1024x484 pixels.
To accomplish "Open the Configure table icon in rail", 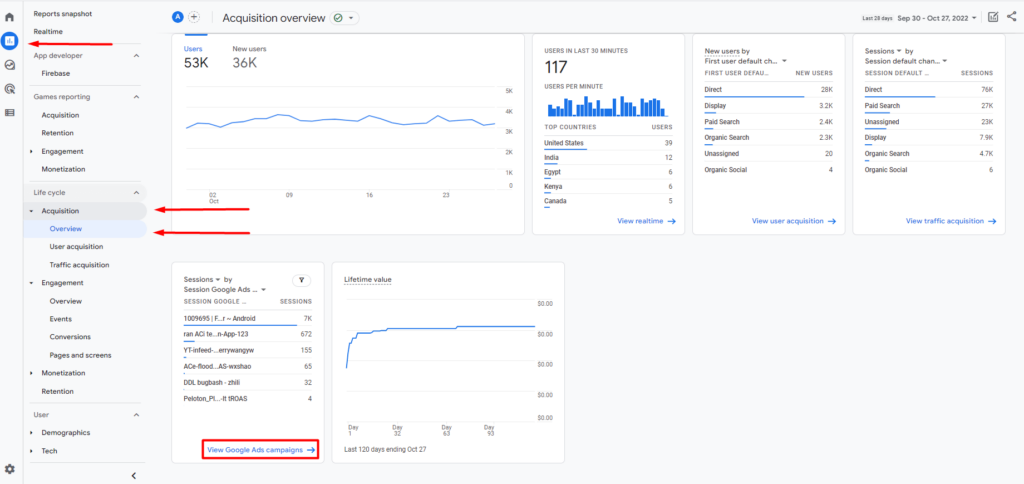I will [9, 112].
